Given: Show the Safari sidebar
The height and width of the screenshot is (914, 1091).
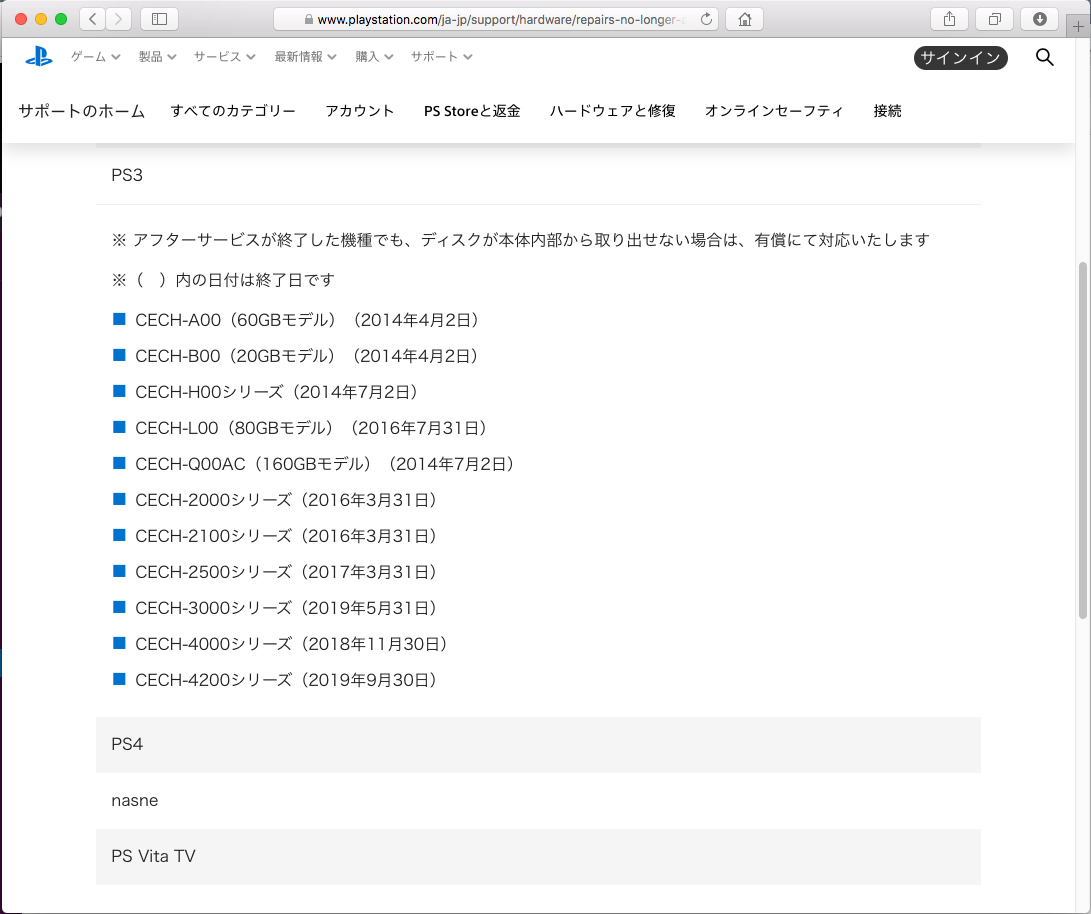Looking at the screenshot, I should [x=159, y=19].
